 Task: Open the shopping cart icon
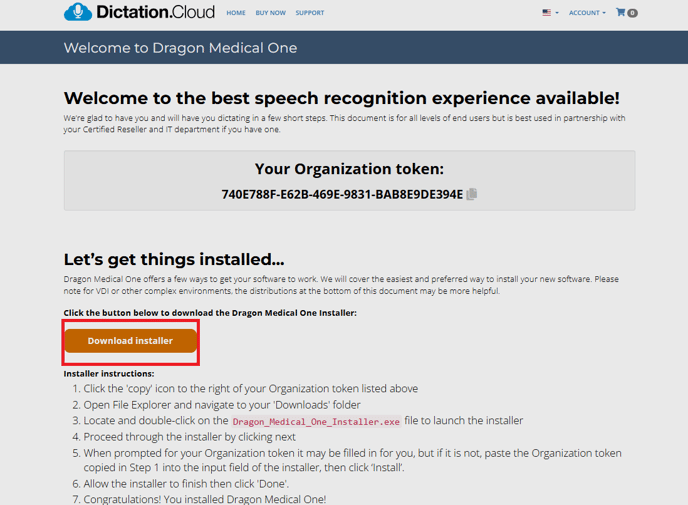point(620,13)
